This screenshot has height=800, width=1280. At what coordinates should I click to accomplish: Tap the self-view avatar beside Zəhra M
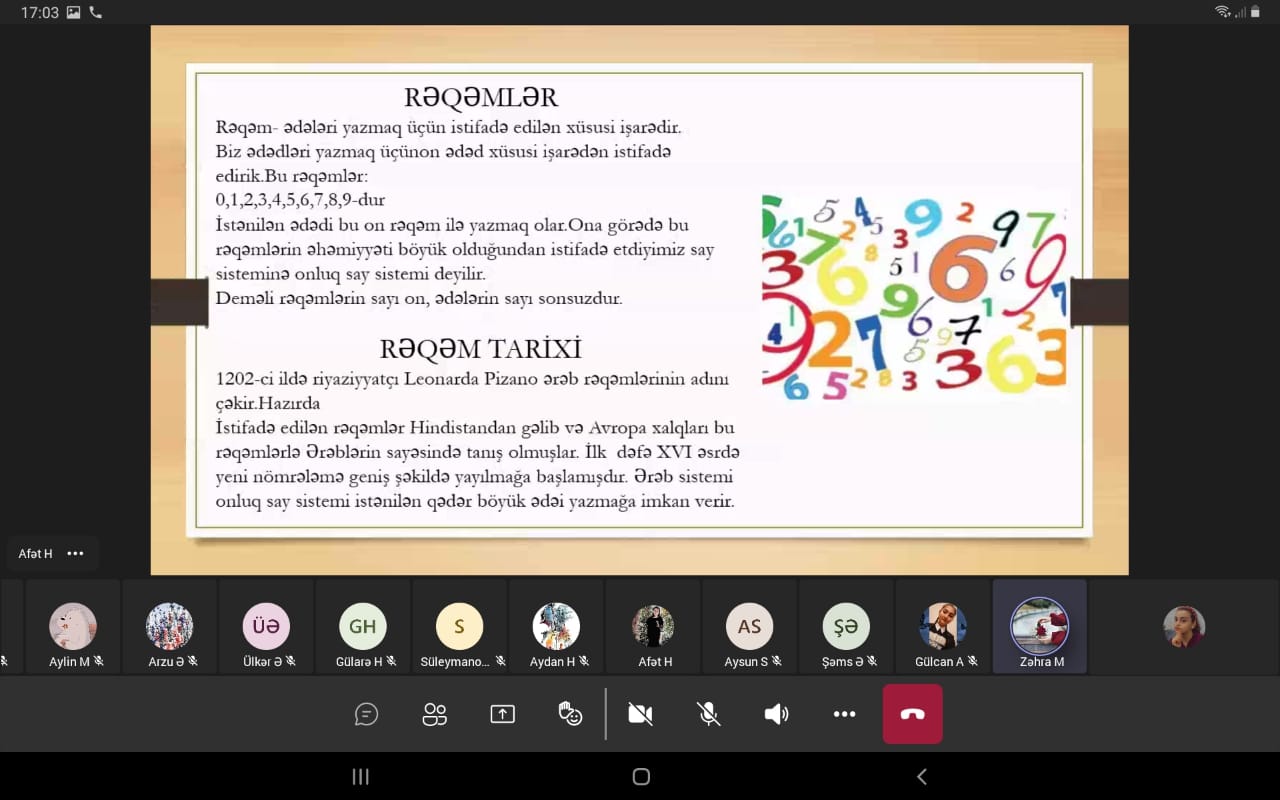point(1184,627)
